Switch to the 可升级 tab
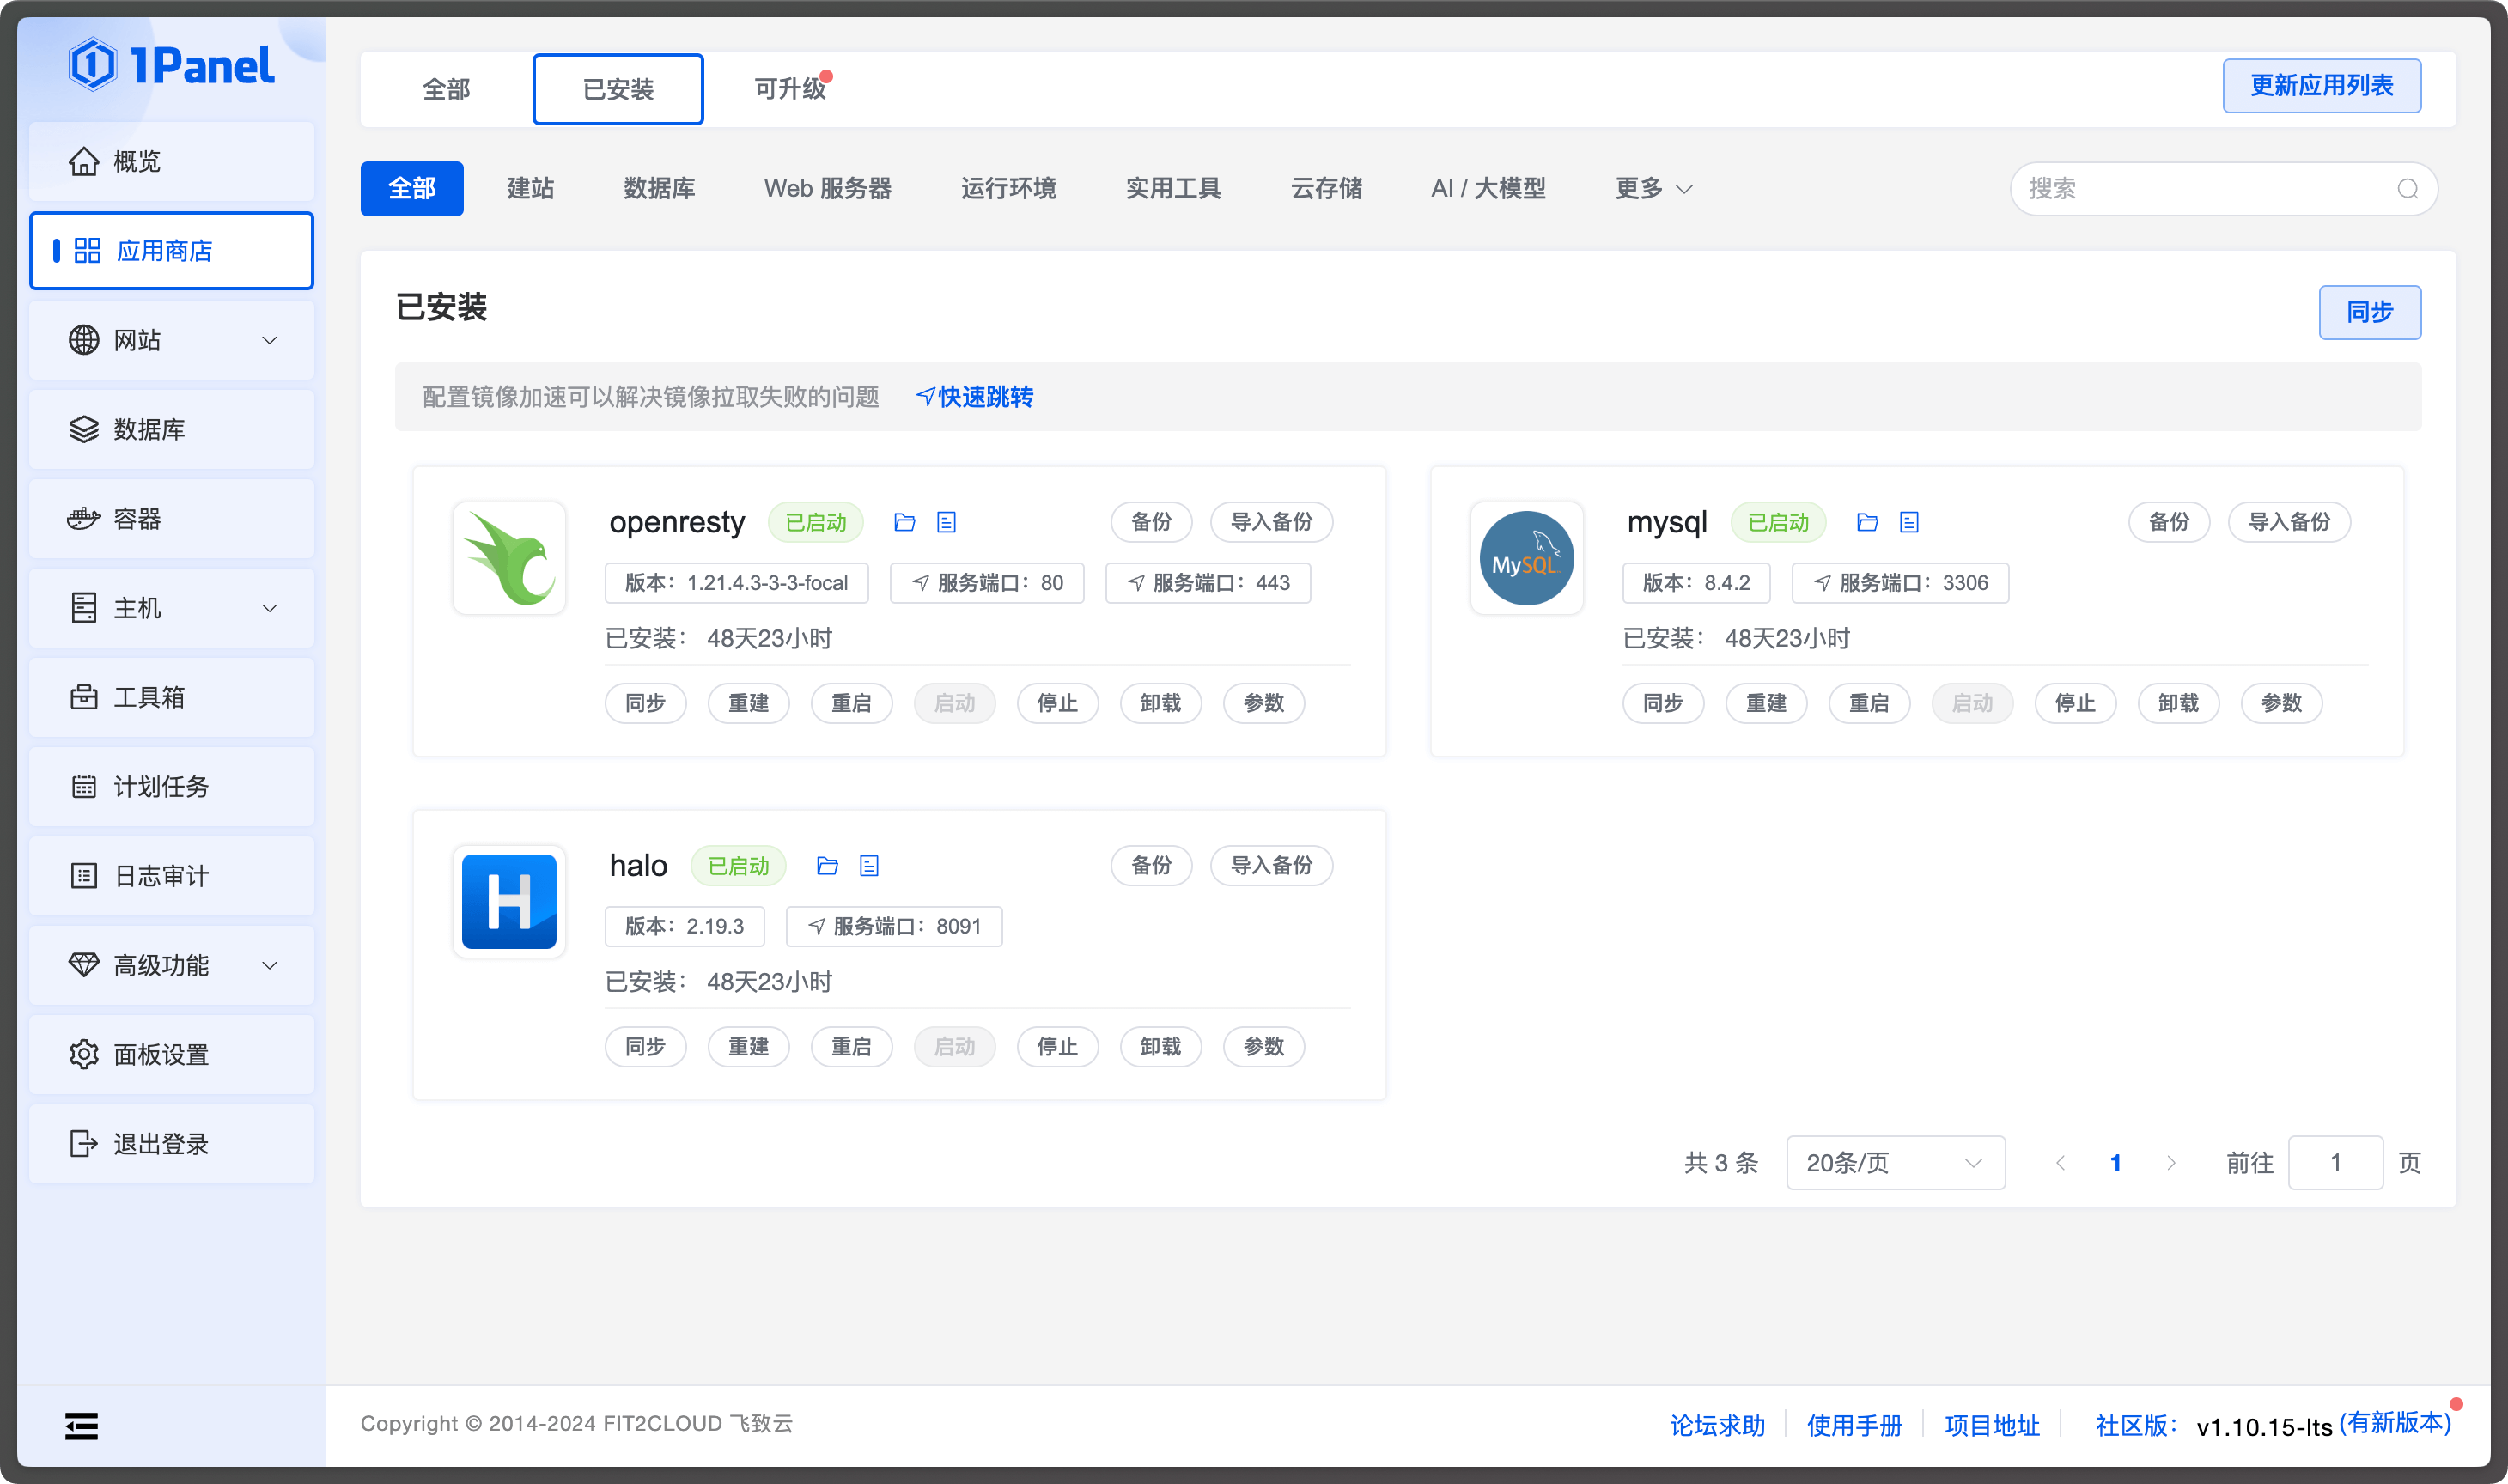The width and height of the screenshot is (2508, 1484). pyautogui.click(x=789, y=88)
